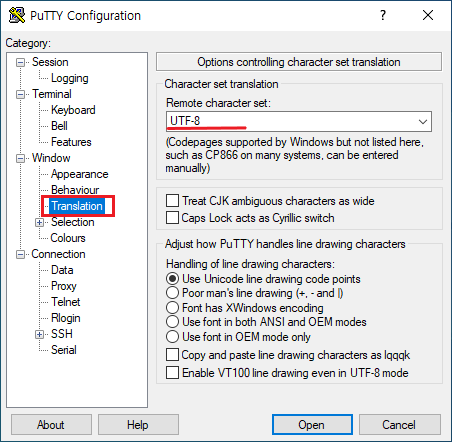The height and width of the screenshot is (442, 452).
Task: Select Proxy category
Action: (64, 286)
